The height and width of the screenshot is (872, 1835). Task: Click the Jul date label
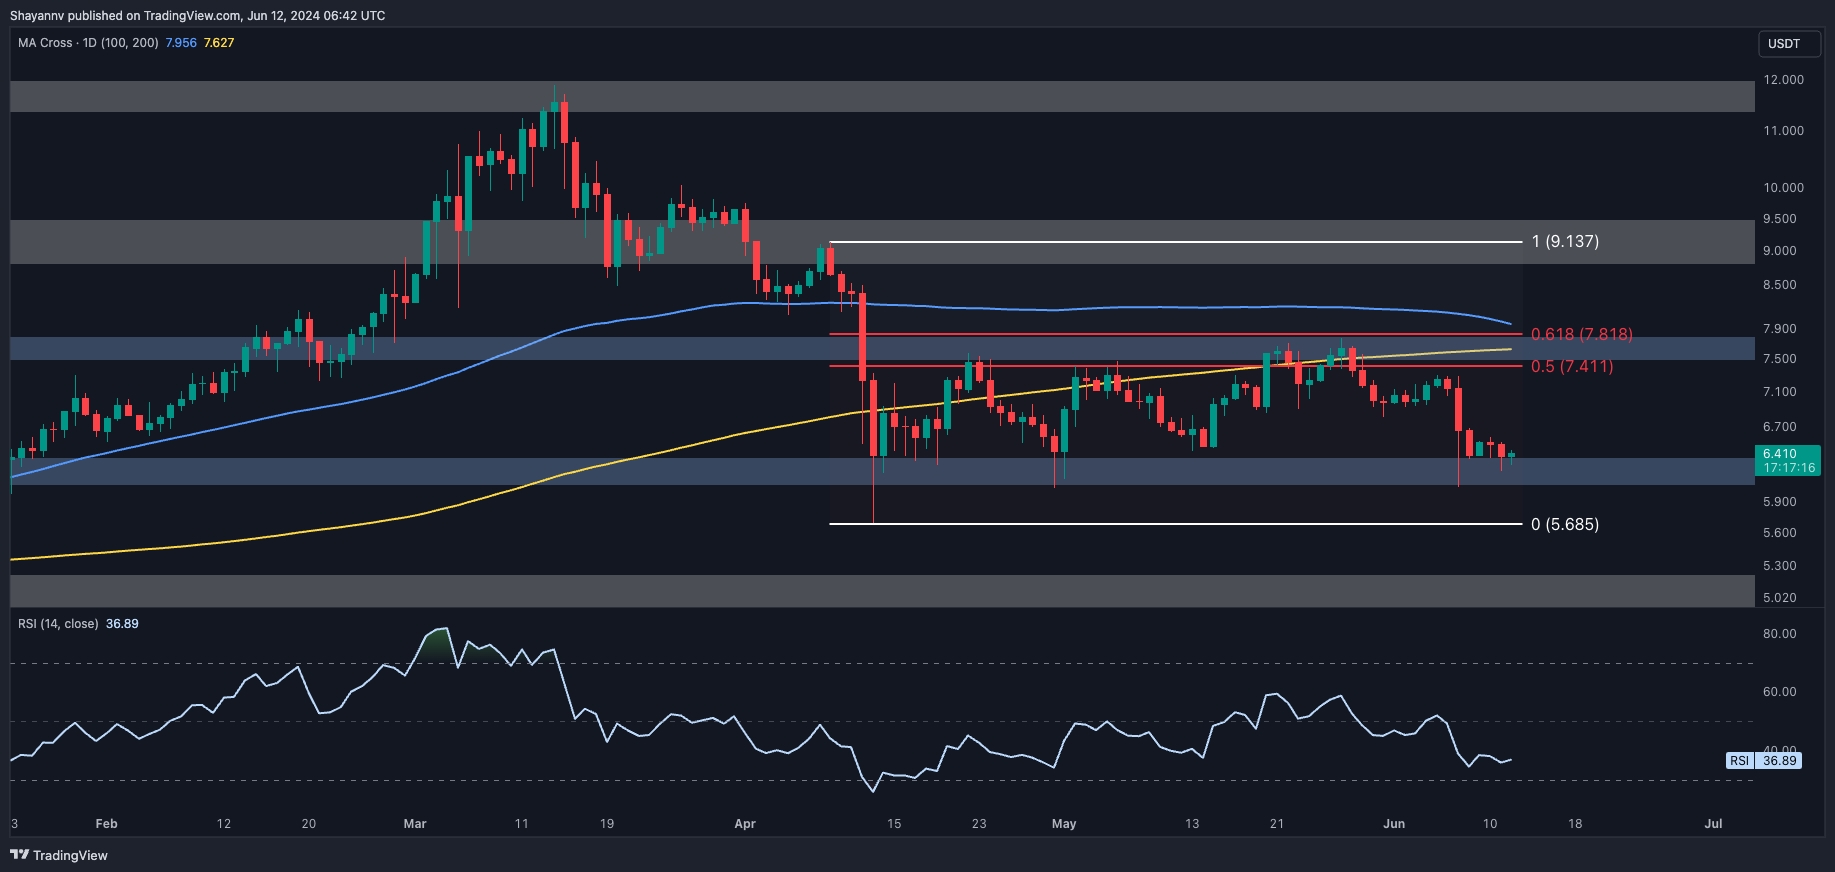[x=1713, y=824]
